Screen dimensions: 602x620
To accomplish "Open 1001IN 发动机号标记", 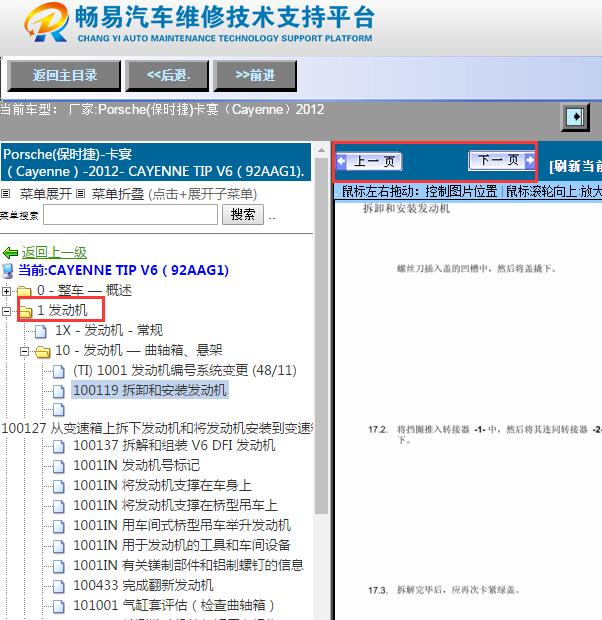I will click(136, 465).
